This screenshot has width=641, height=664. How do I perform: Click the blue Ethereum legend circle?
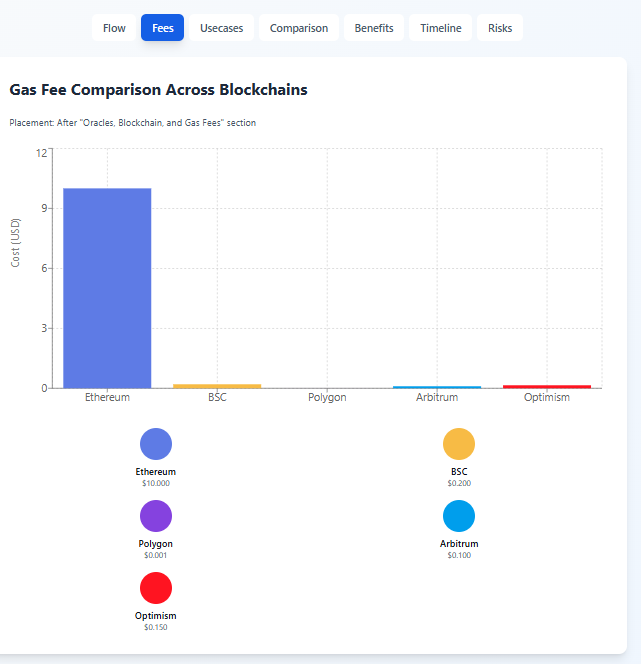point(156,444)
